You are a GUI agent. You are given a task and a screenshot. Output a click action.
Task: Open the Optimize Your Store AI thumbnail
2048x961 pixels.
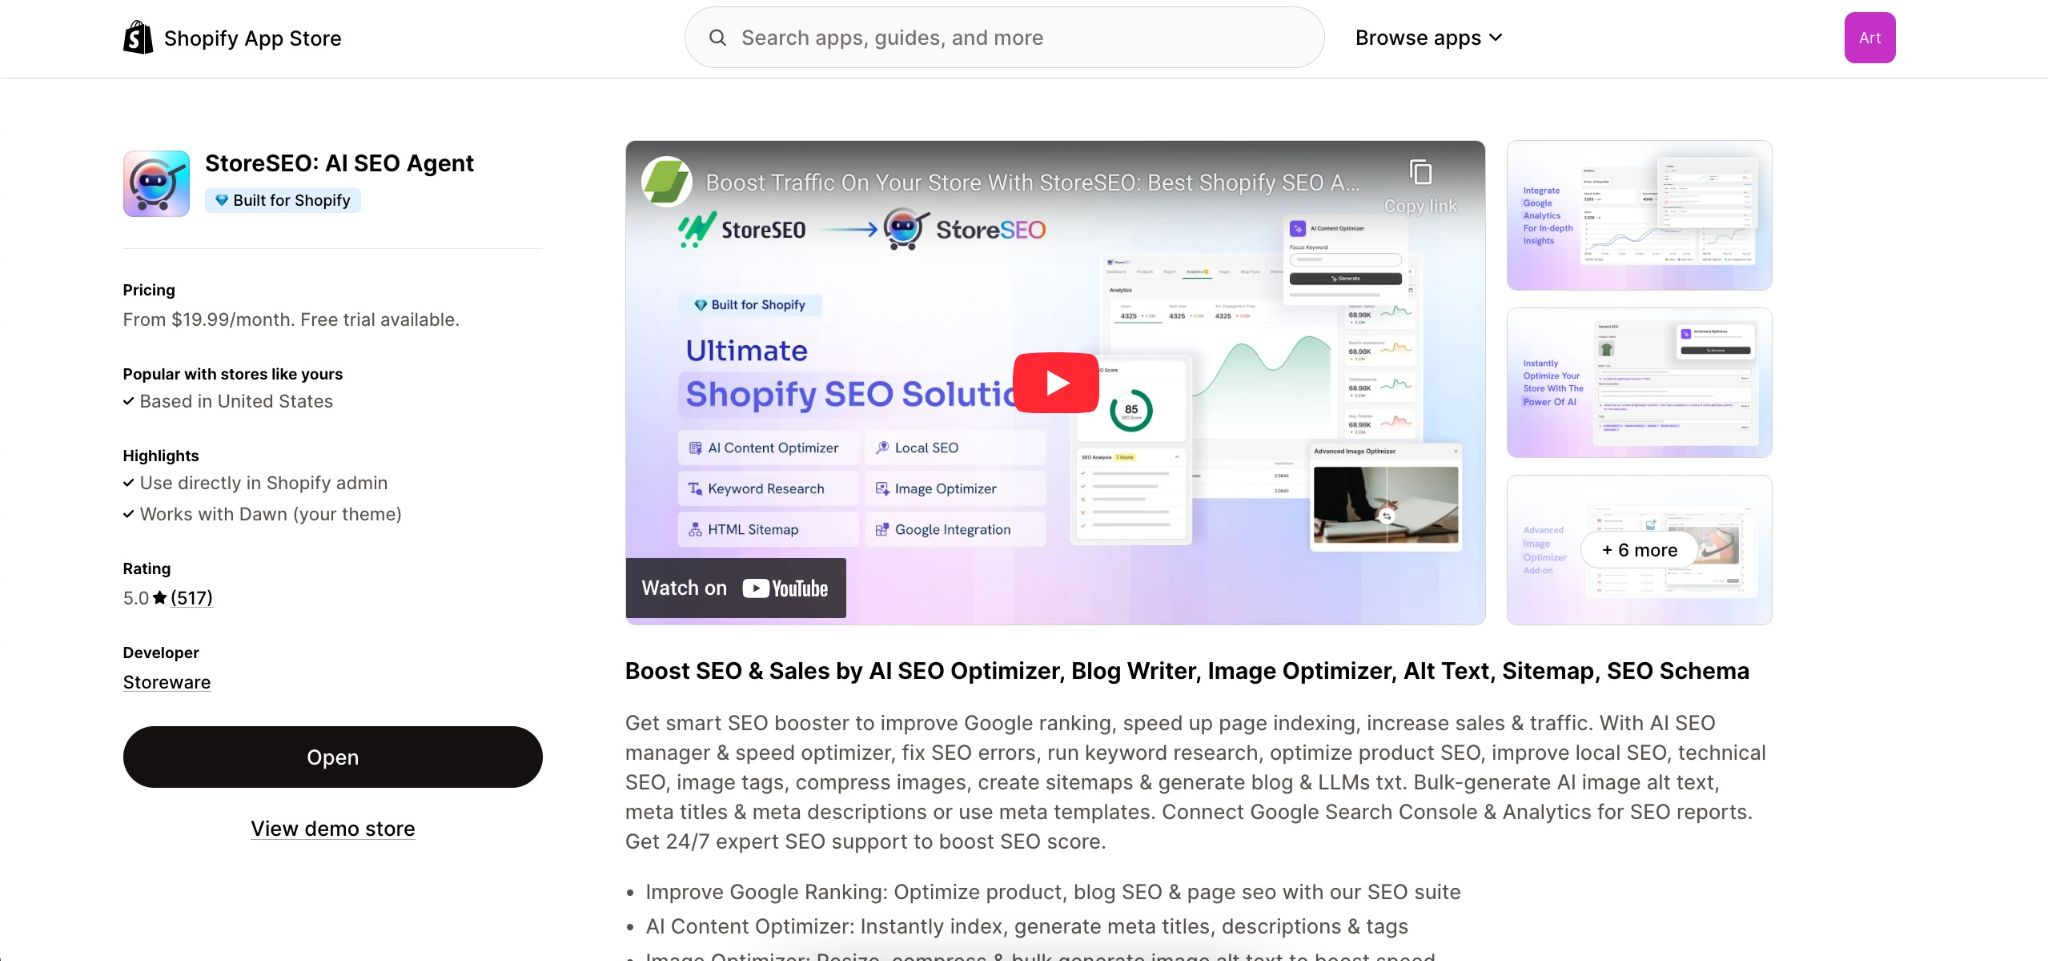coord(1639,383)
